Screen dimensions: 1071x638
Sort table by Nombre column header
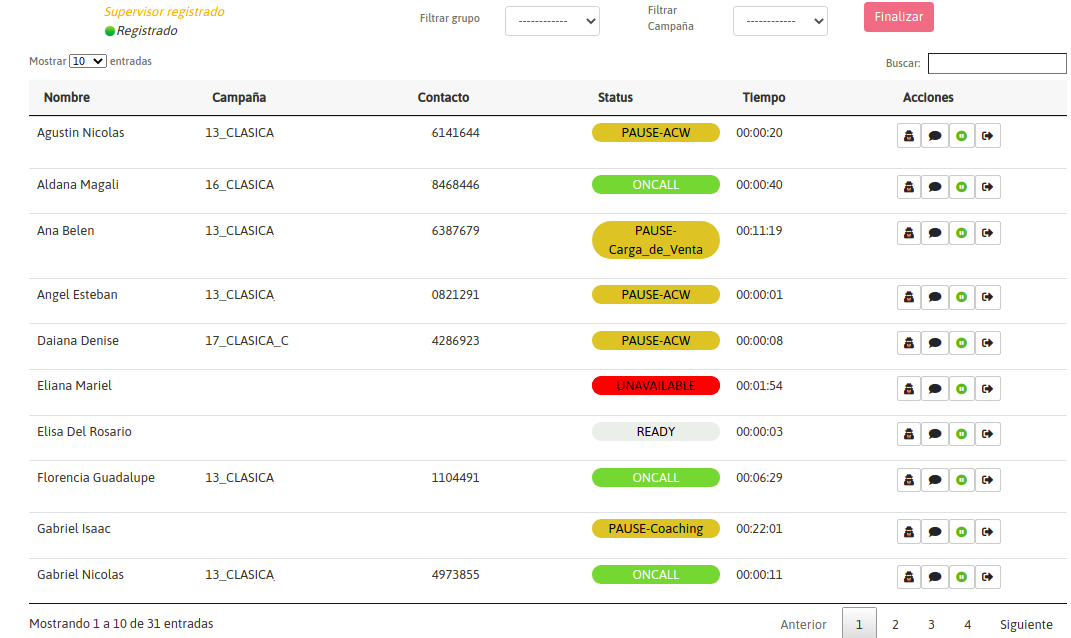point(67,98)
